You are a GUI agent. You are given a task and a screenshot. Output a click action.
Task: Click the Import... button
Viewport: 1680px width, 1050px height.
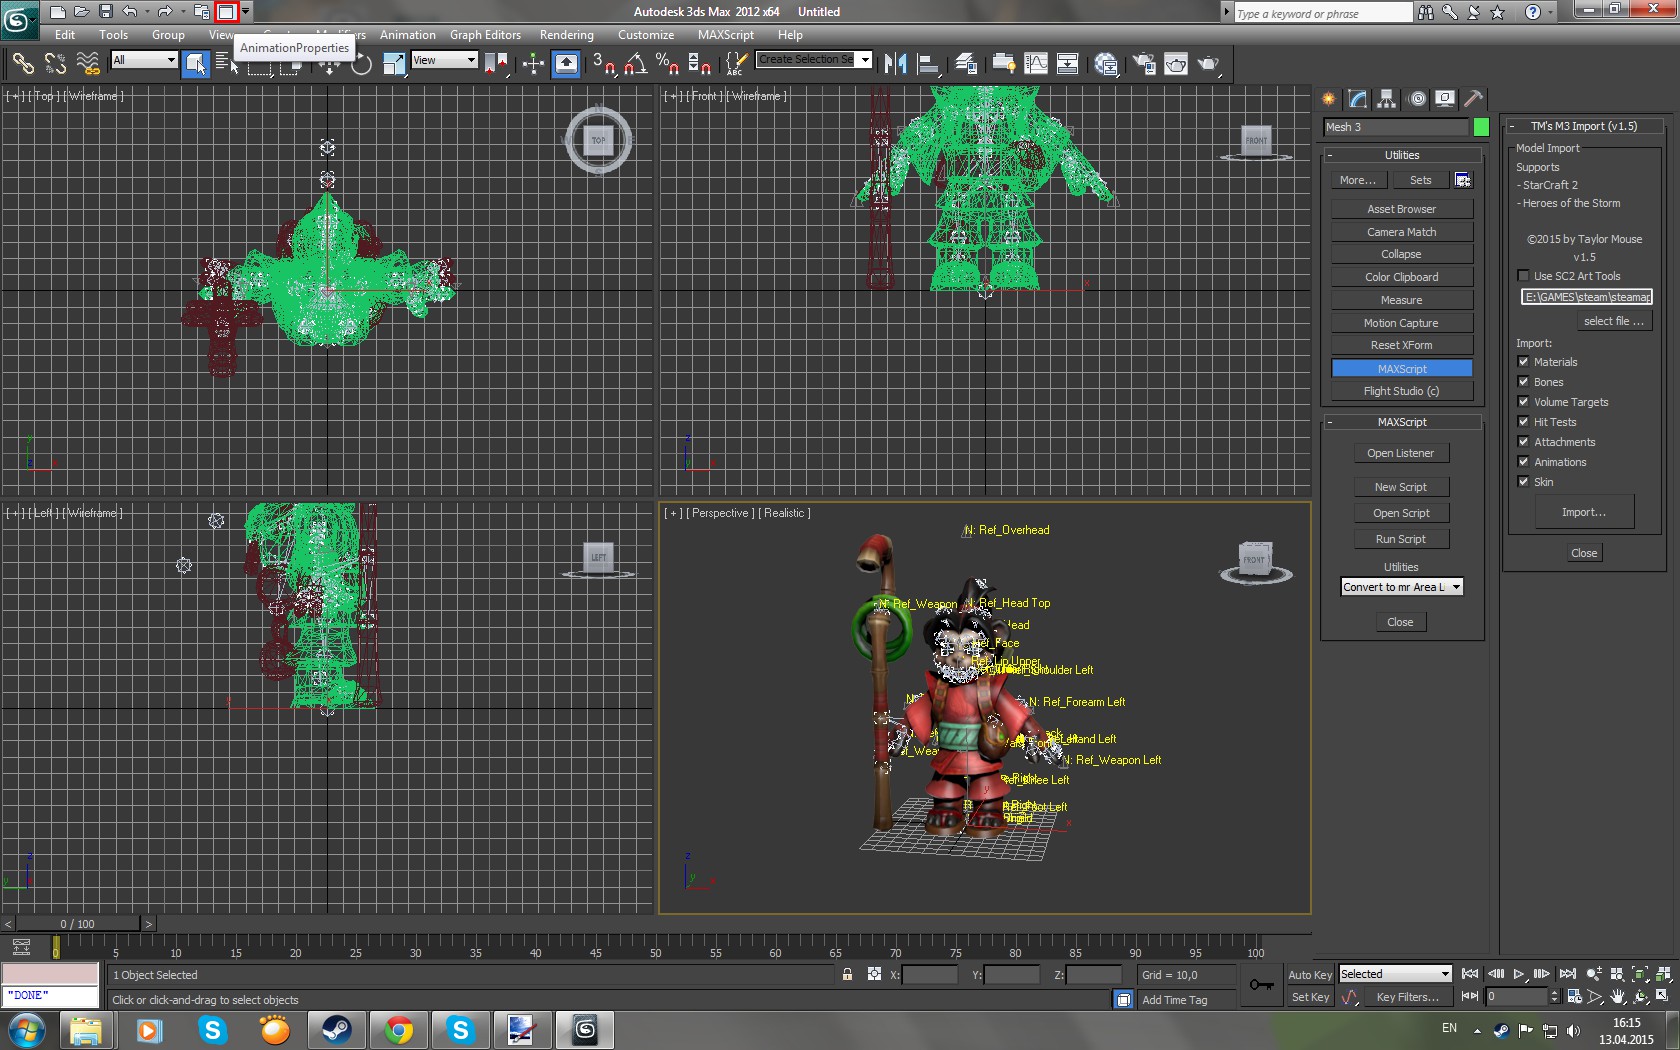click(x=1583, y=512)
